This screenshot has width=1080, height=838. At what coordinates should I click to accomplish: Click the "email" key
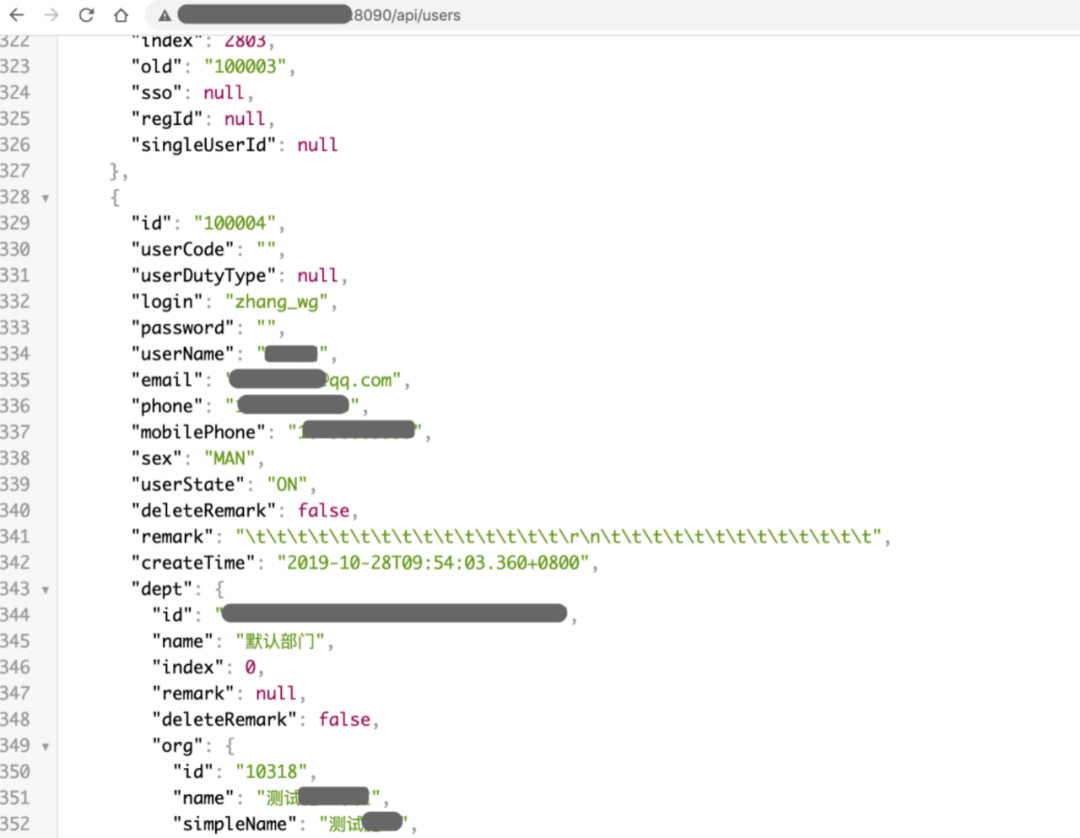(167, 380)
